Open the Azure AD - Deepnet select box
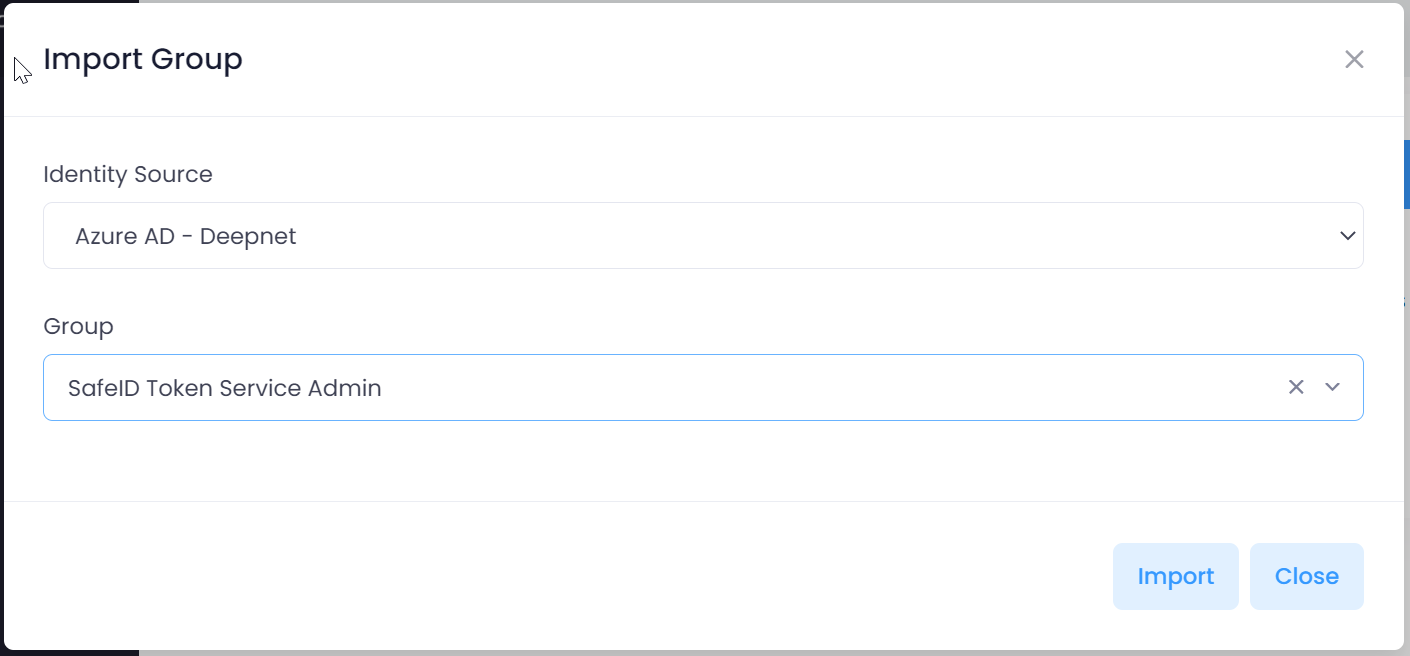The image size is (1410, 656). pos(702,236)
